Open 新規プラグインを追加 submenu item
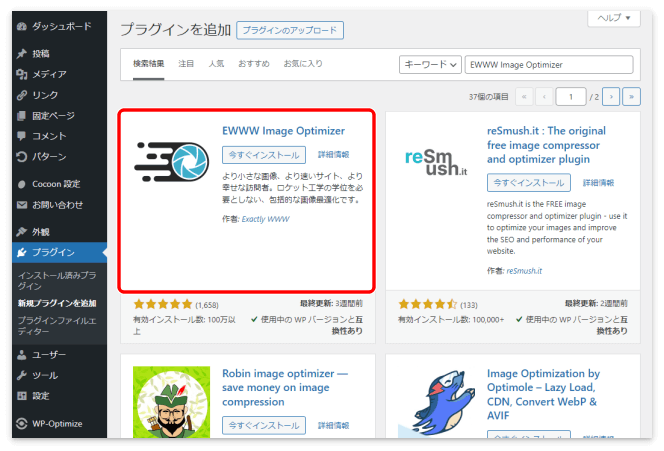 [57, 303]
